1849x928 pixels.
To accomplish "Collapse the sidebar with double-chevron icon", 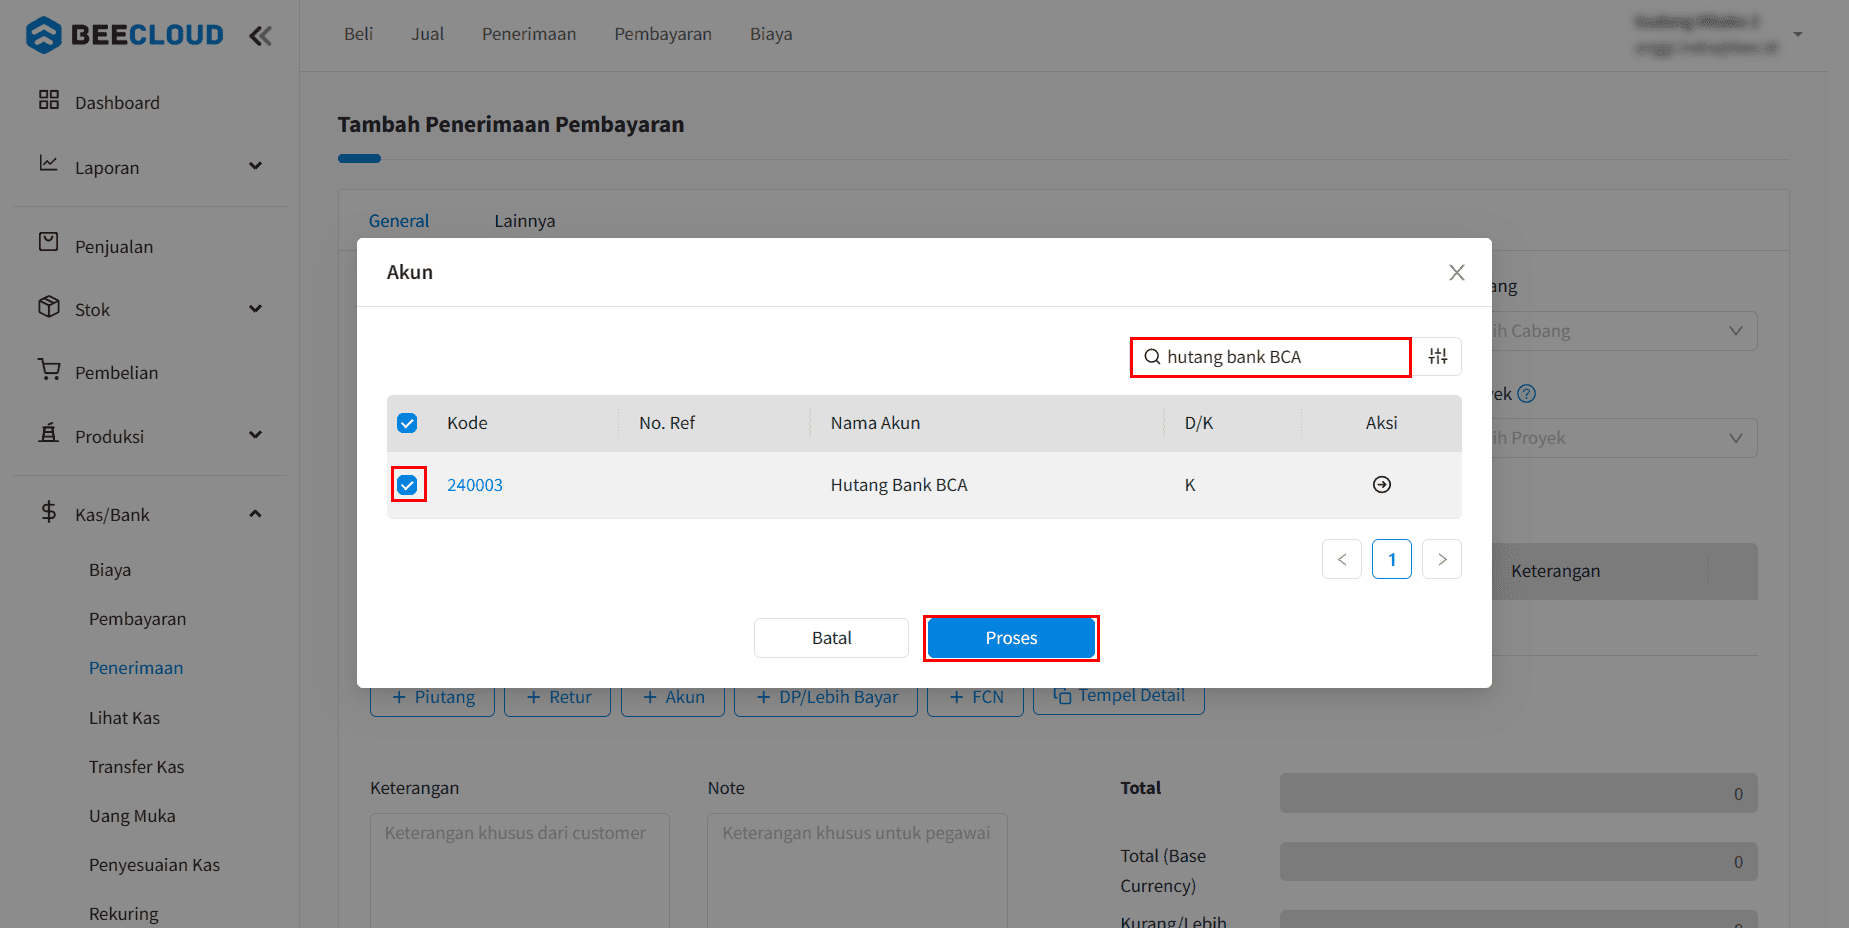I will click(x=260, y=36).
